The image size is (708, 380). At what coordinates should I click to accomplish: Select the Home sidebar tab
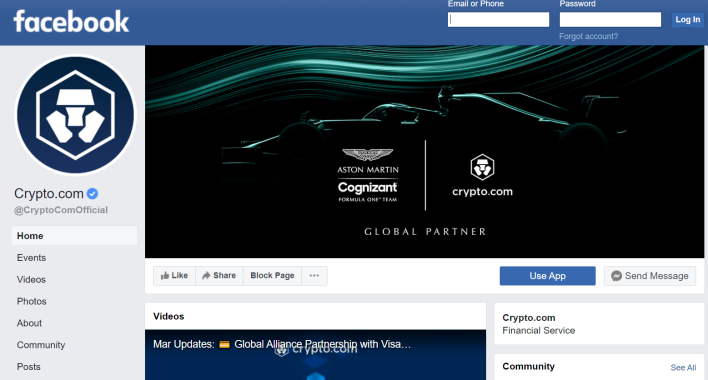click(74, 236)
